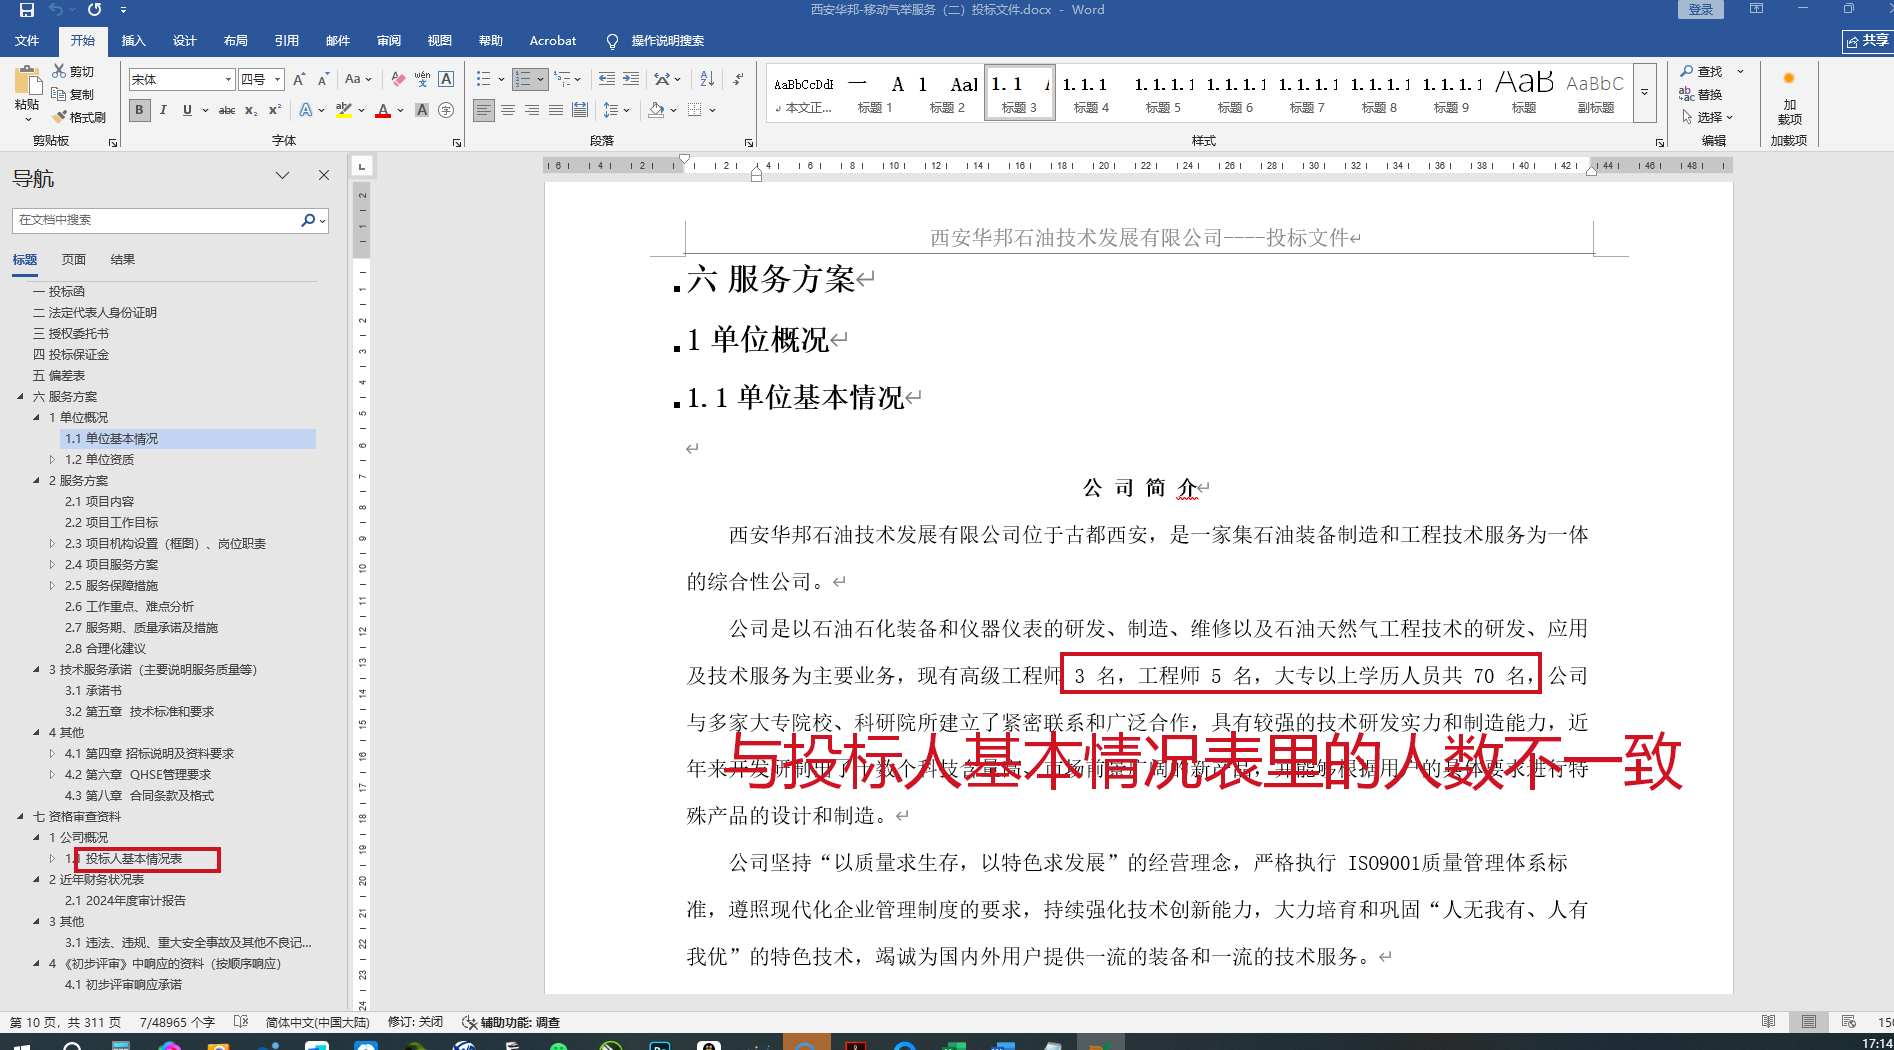Align text right
The image size is (1894, 1050).
532,110
